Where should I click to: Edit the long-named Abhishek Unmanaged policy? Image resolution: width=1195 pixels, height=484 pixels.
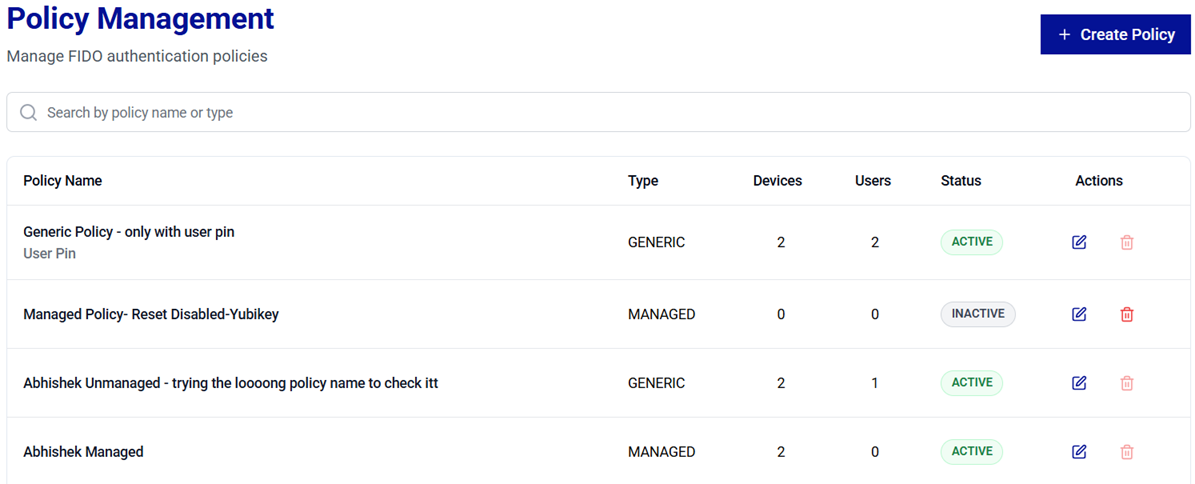click(x=1079, y=383)
